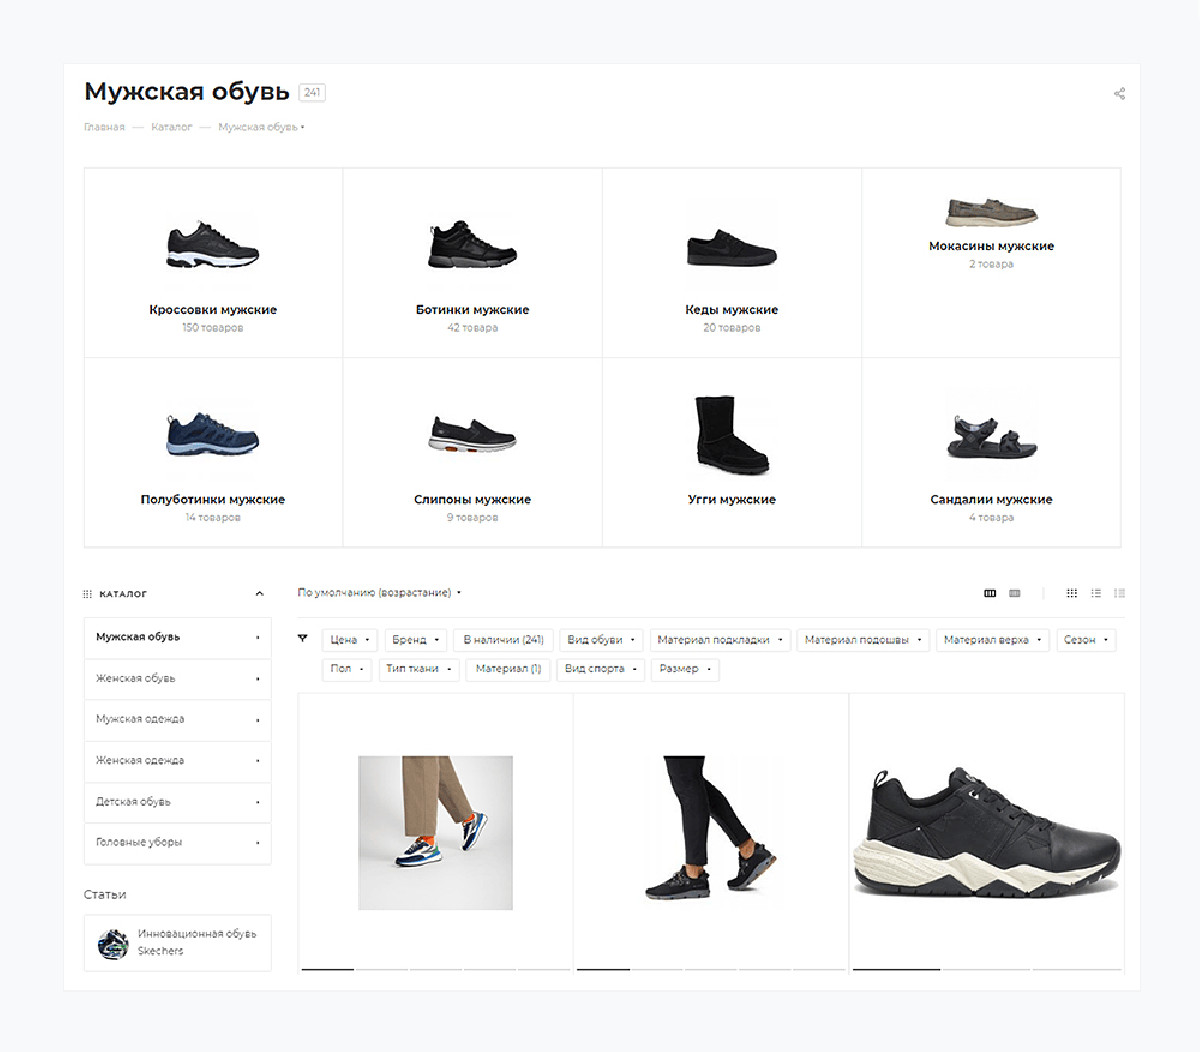
Task: Go to 'Каталог' breadcrumb link
Action: (x=171, y=127)
